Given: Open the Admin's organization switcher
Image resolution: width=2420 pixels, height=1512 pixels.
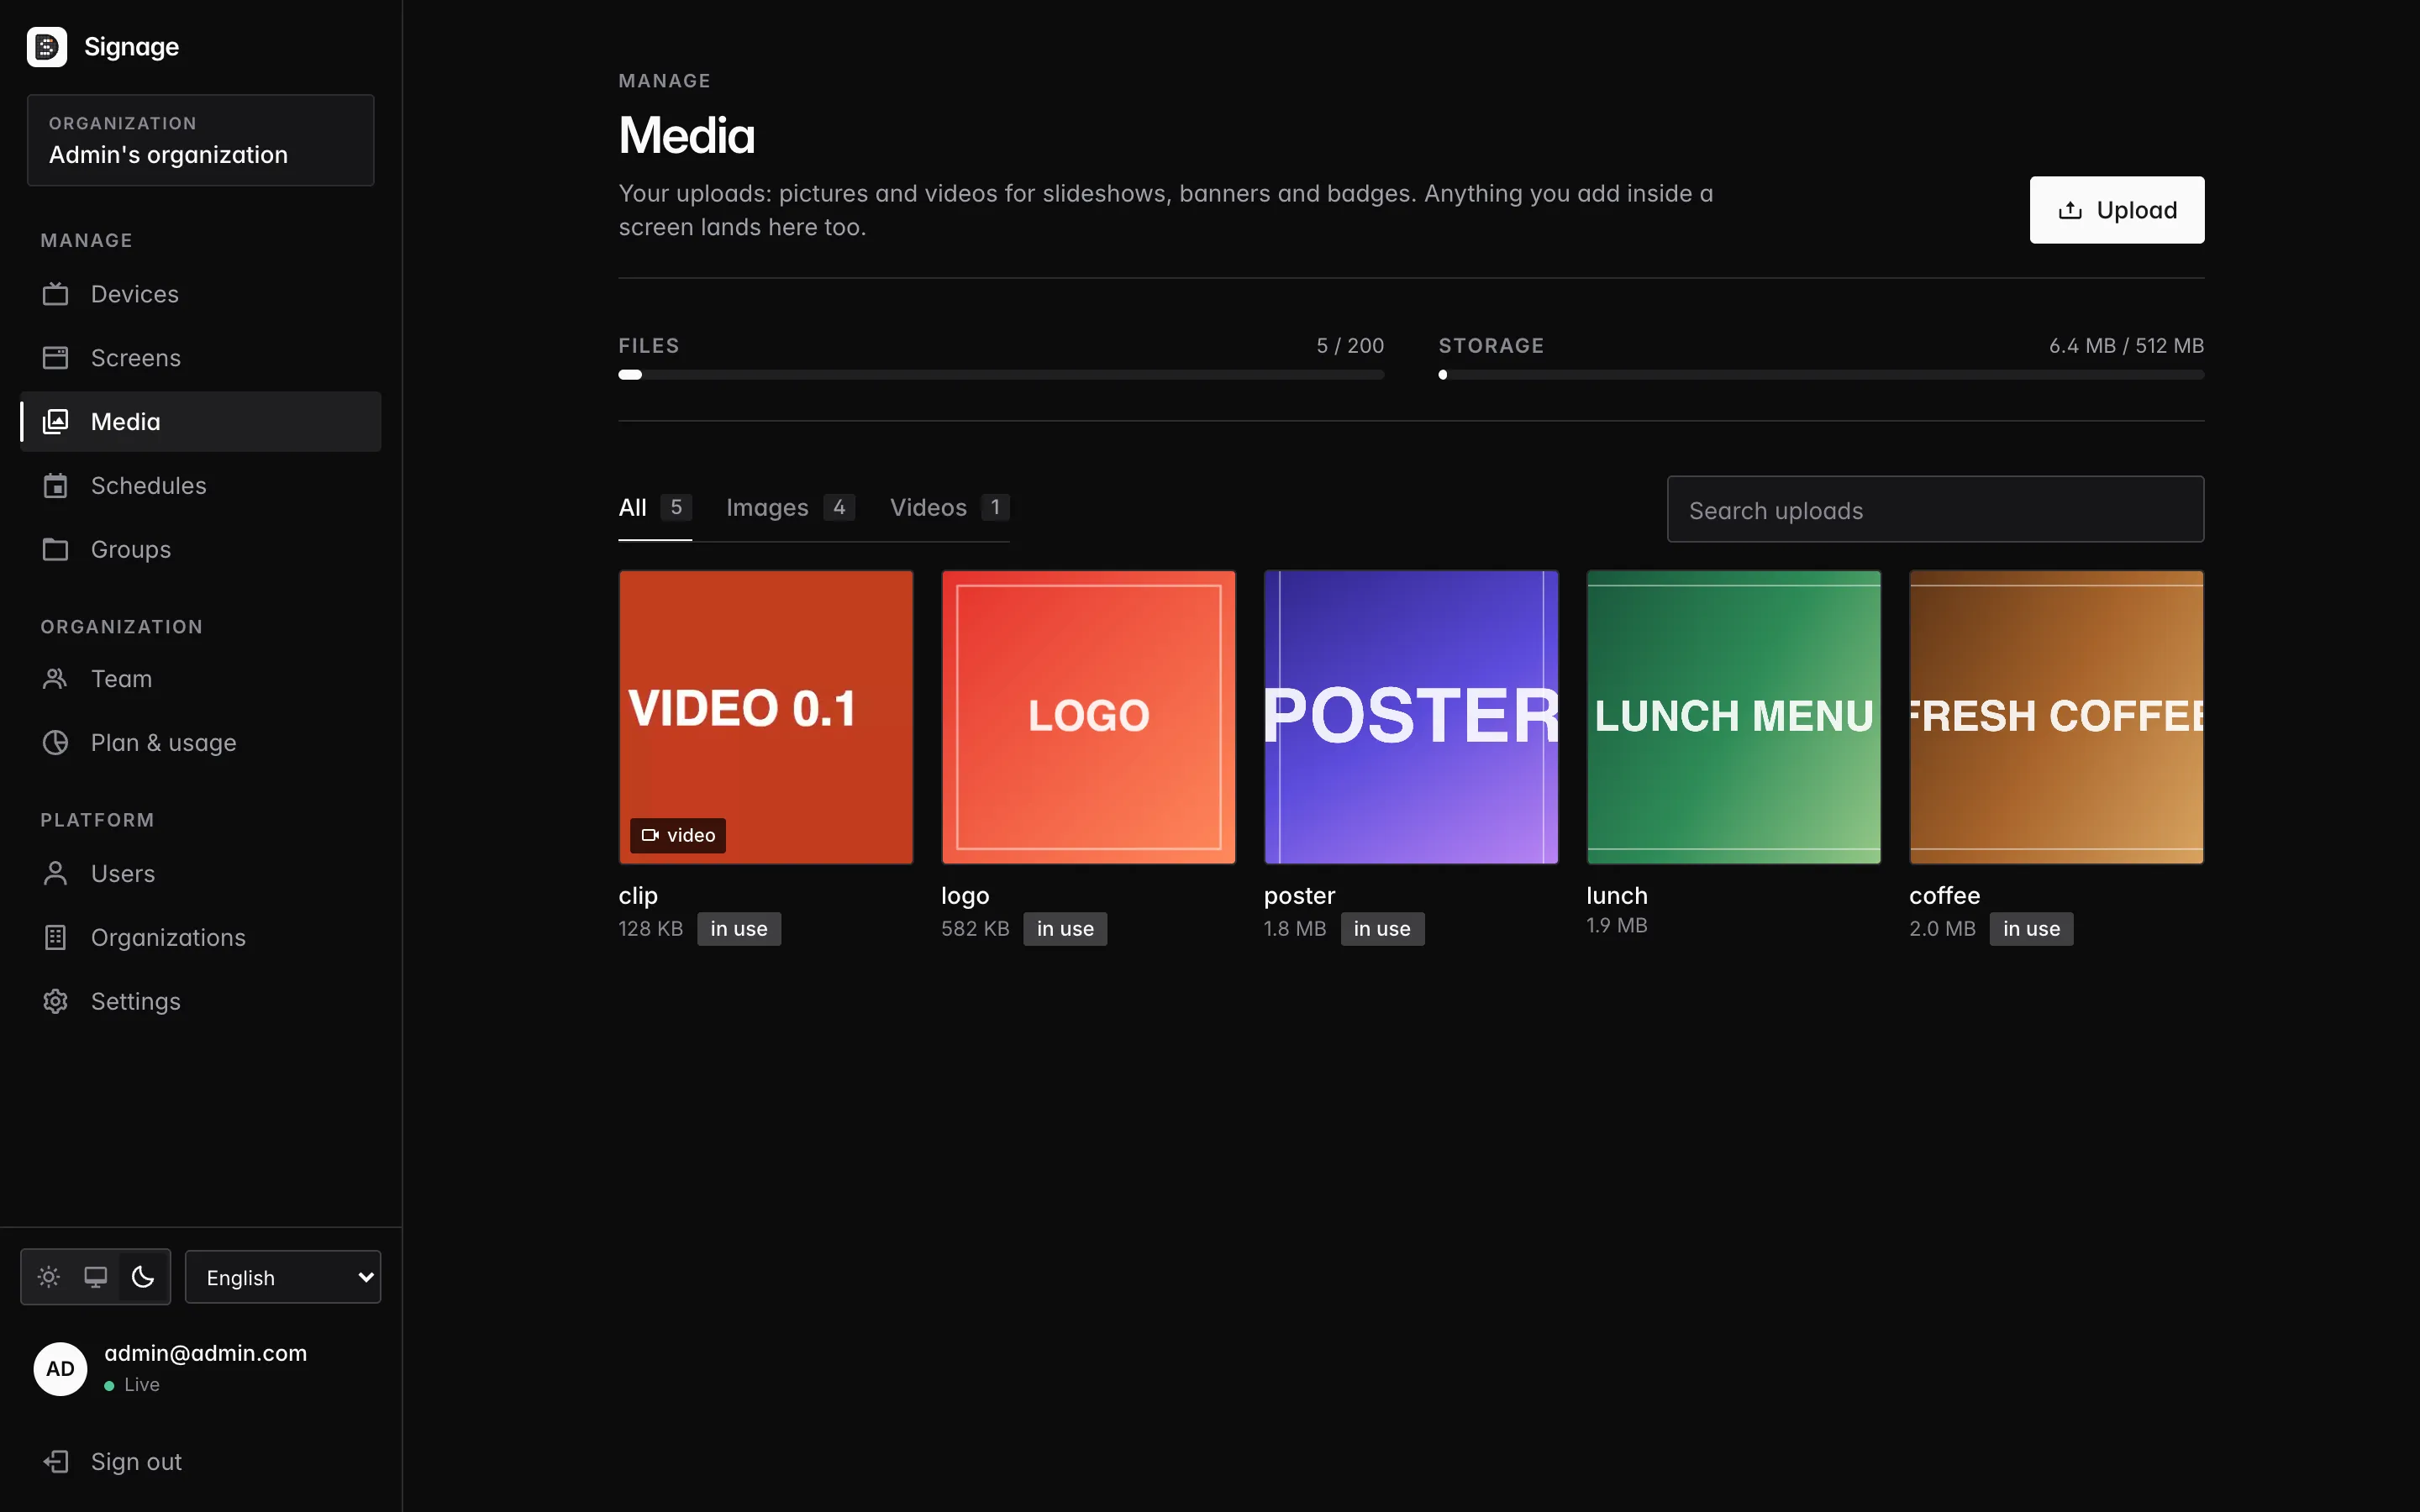Looking at the screenshot, I should [x=201, y=140].
